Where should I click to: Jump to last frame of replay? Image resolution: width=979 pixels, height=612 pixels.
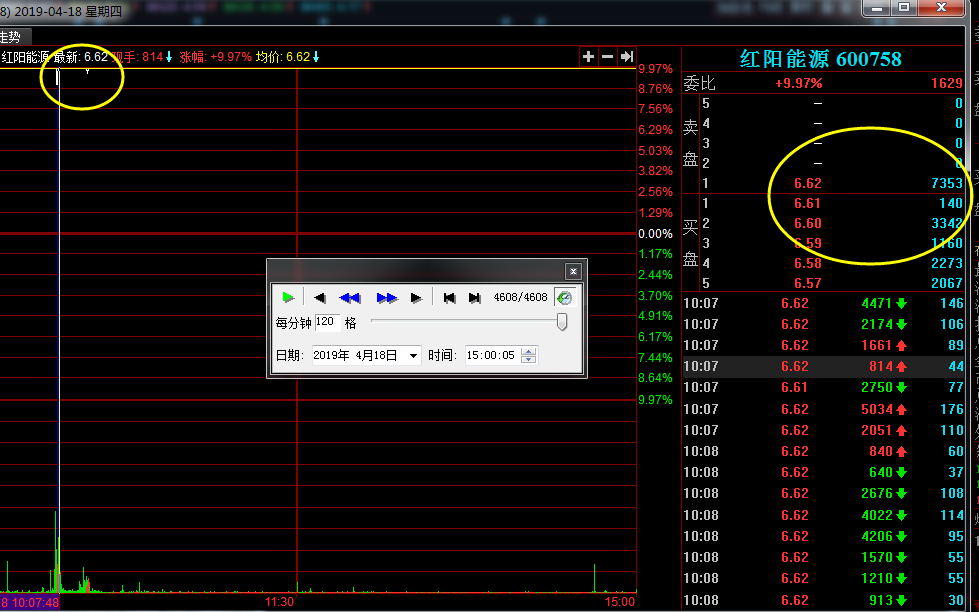(475, 298)
